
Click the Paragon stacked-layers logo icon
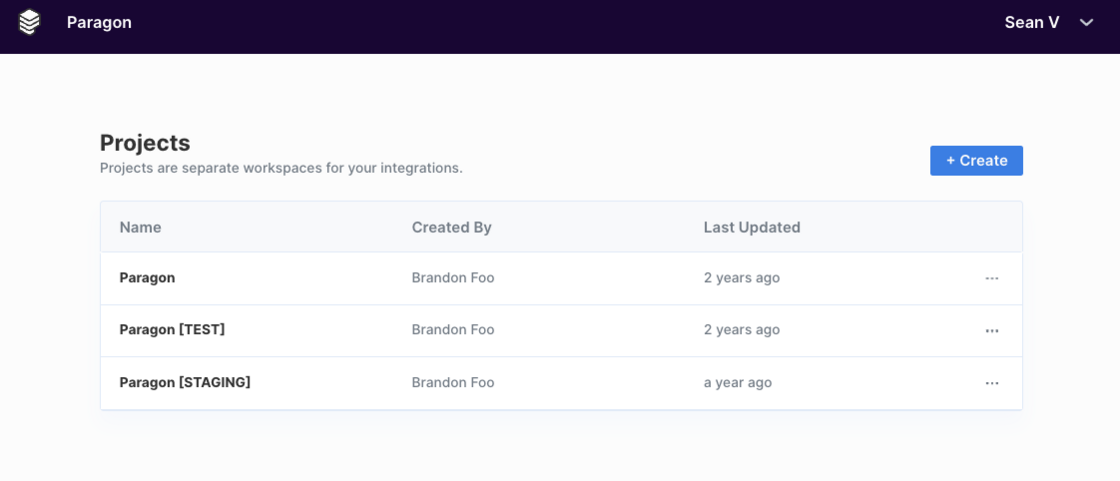pyautogui.click(x=30, y=22)
